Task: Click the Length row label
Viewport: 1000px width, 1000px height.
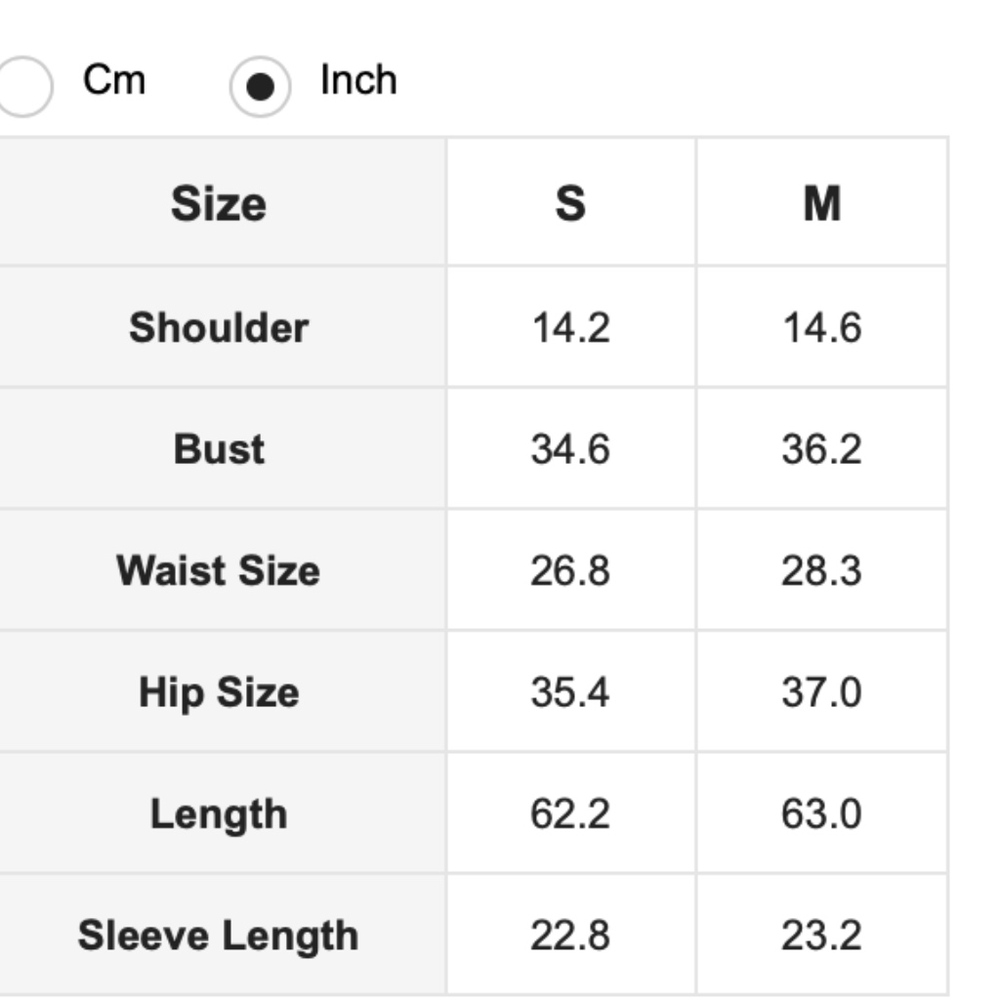Action: tap(218, 814)
